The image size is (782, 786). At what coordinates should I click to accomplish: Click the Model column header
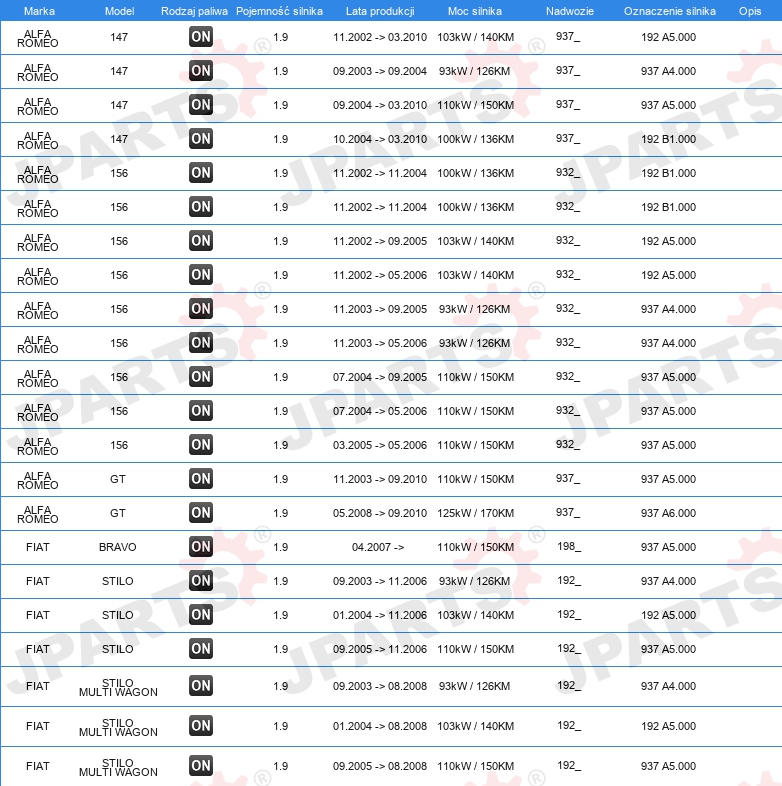(x=119, y=11)
